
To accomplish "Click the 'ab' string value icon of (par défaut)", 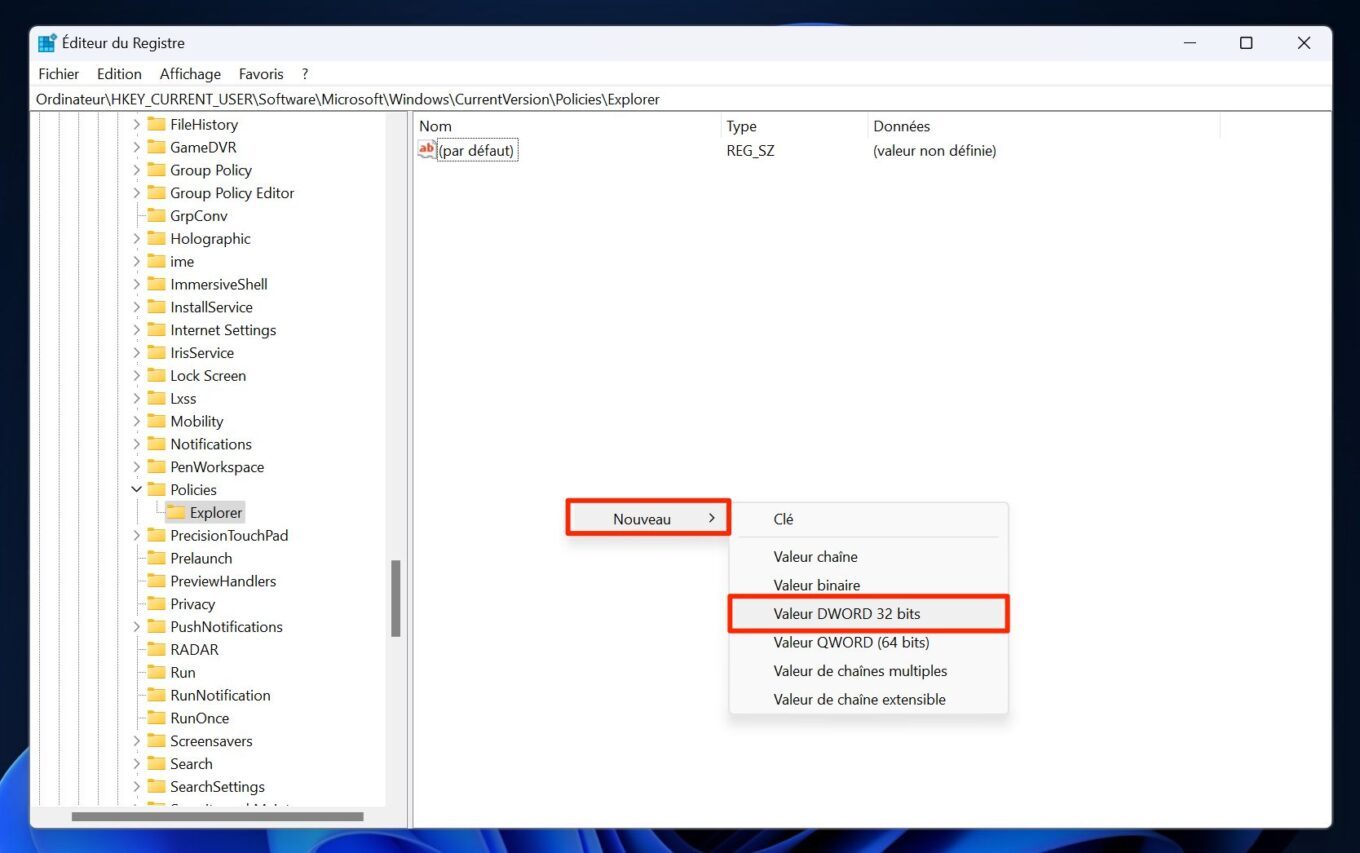I will pyautogui.click(x=427, y=150).
